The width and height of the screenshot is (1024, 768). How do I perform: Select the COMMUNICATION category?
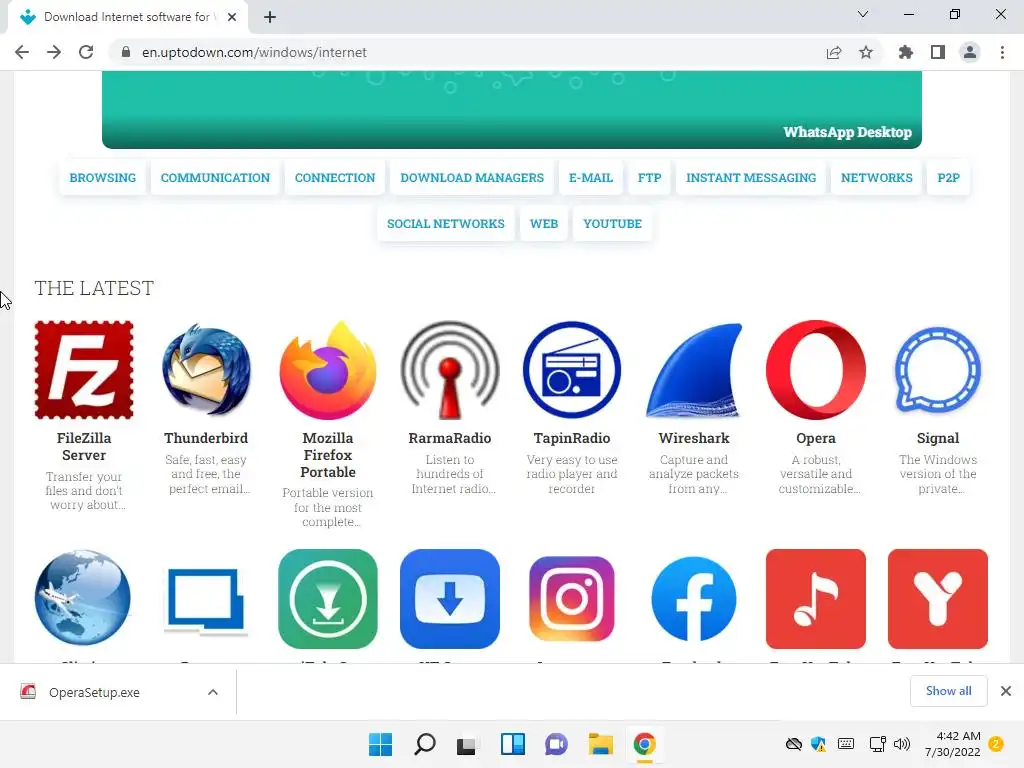(x=215, y=178)
